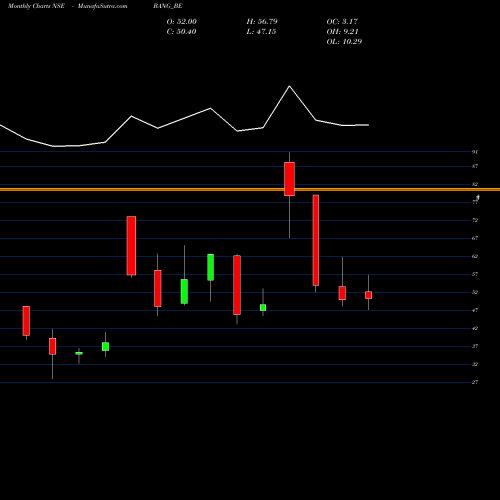This screenshot has width=500, height=500.
Task: Click the "OL: 10.29" reading
Action: click(344, 42)
